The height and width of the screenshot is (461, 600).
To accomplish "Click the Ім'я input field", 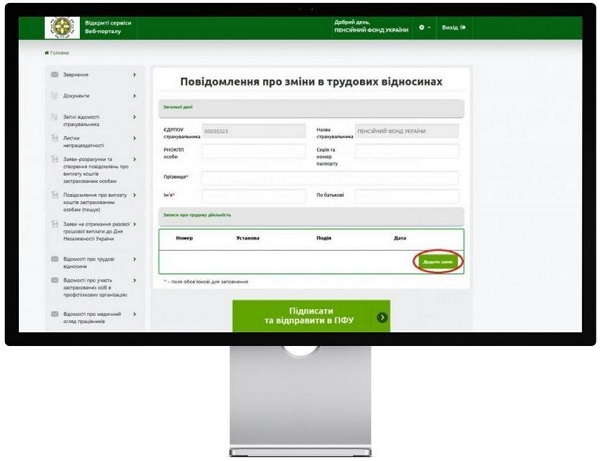I will click(x=254, y=196).
